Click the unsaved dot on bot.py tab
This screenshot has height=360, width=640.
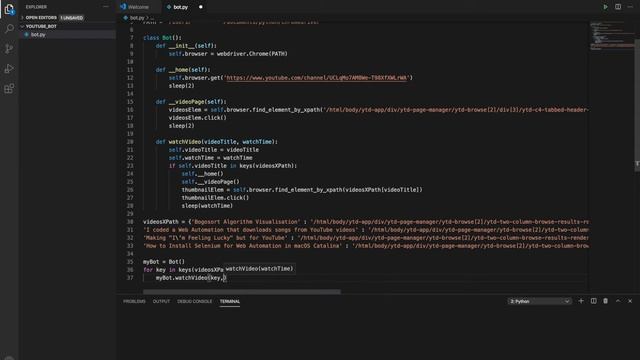[200, 7]
